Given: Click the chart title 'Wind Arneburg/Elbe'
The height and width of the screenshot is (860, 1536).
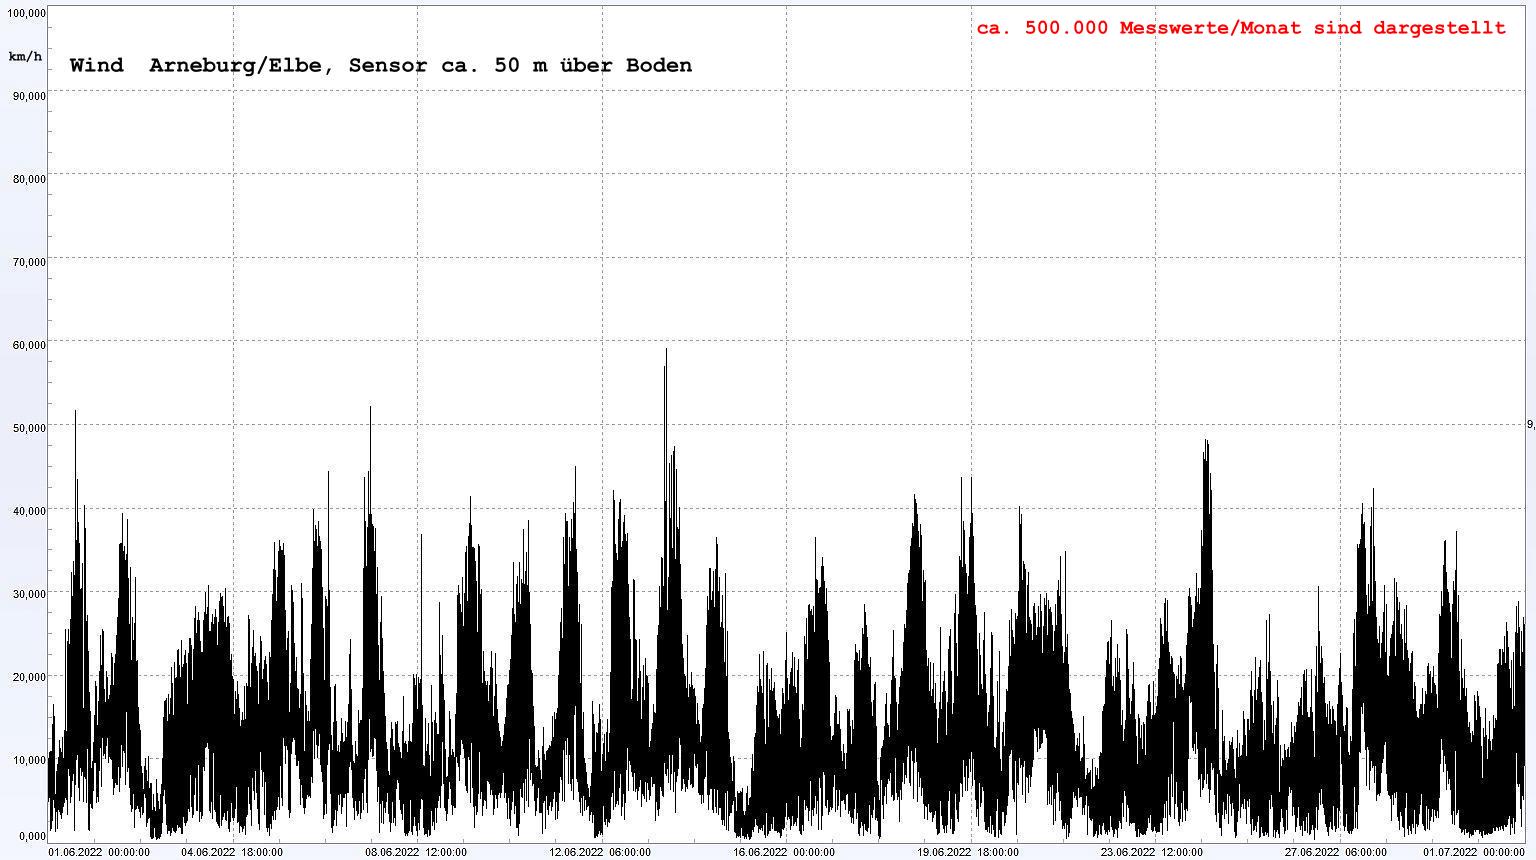Looking at the screenshot, I should tap(380, 66).
